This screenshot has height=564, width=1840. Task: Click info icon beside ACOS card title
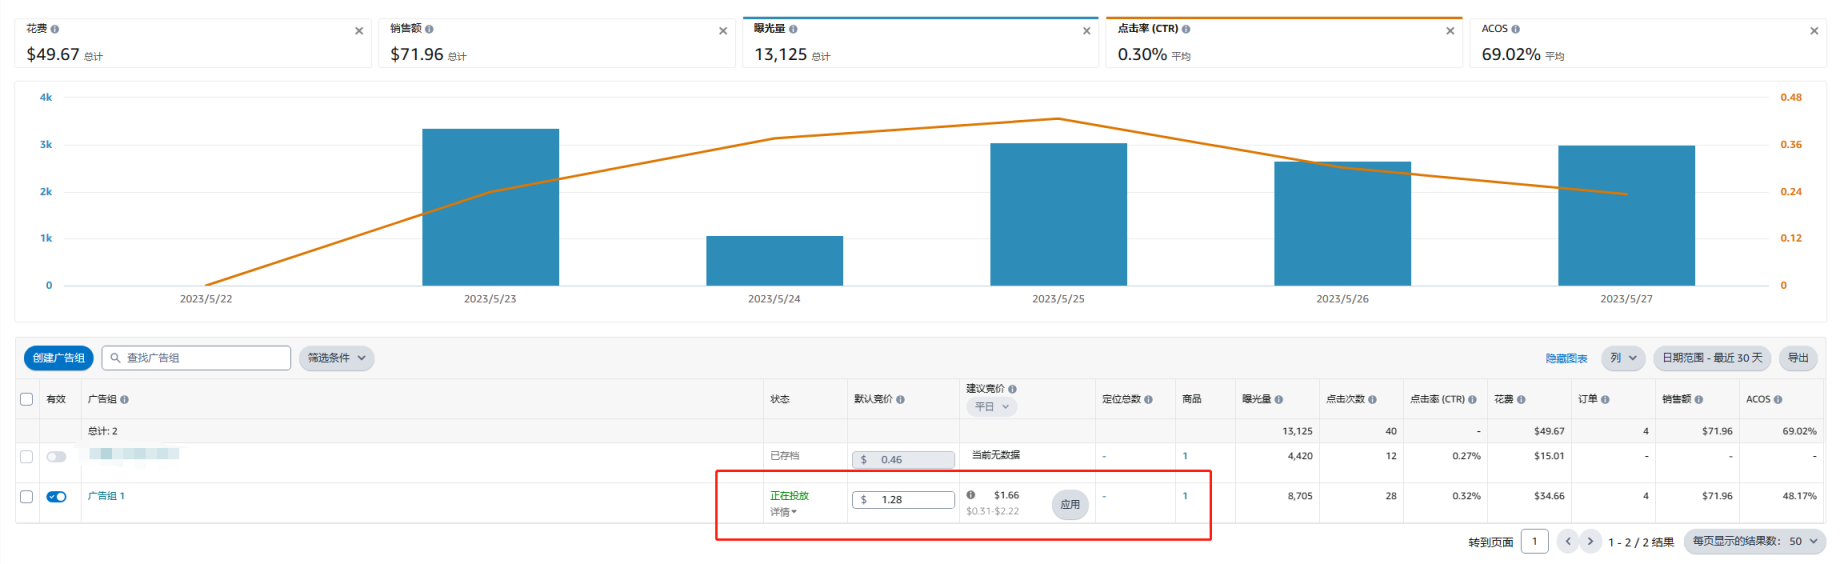(1516, 29)
